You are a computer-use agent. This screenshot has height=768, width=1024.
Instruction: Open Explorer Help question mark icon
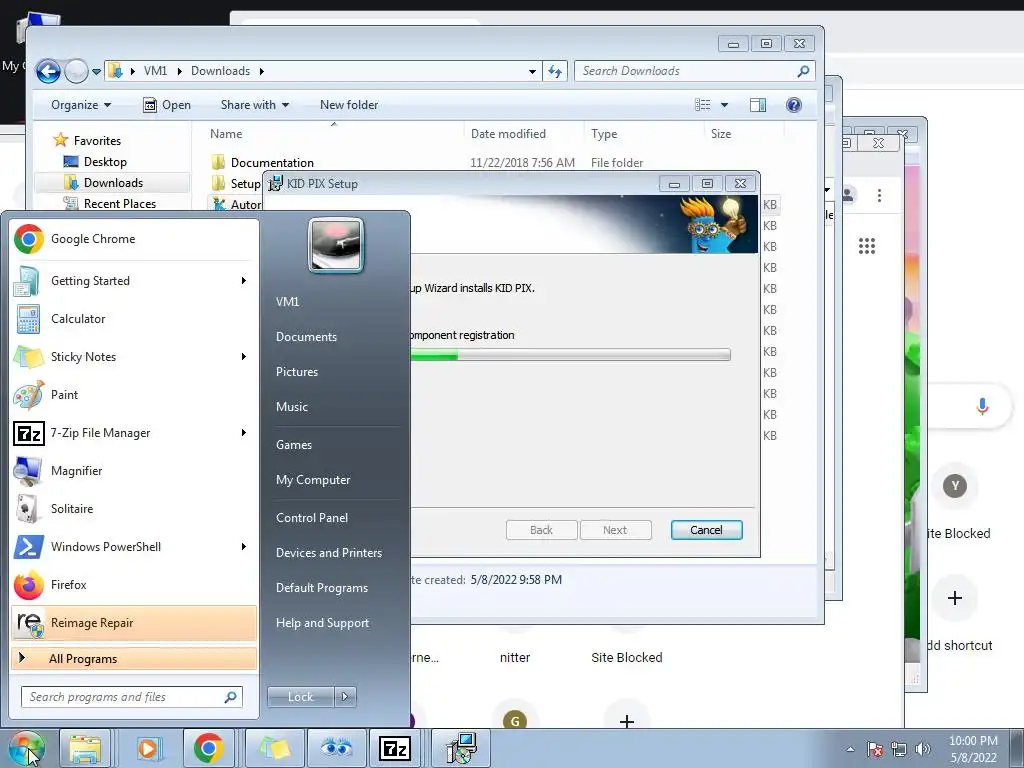(x=794, y=105)
